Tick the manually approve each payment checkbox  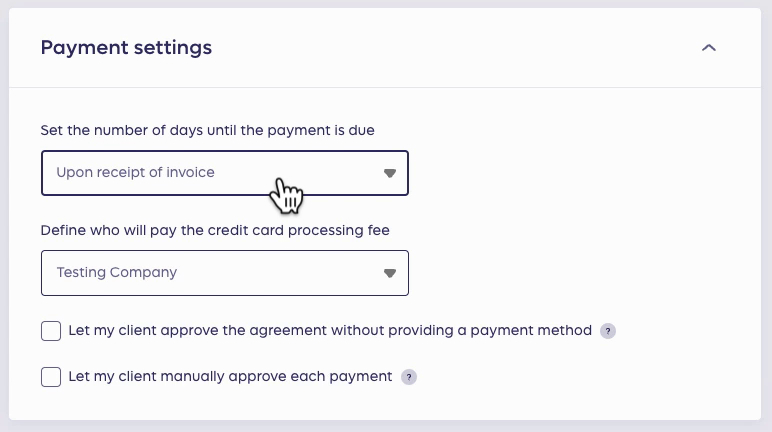click(x=51, y=377)
